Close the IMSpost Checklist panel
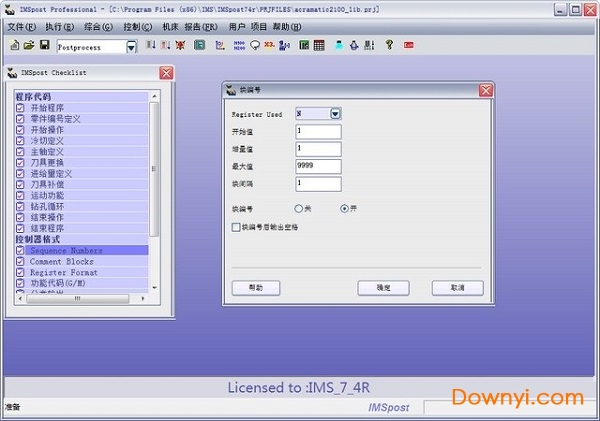This screenshot has width=600, height=421. coord(166,73)
